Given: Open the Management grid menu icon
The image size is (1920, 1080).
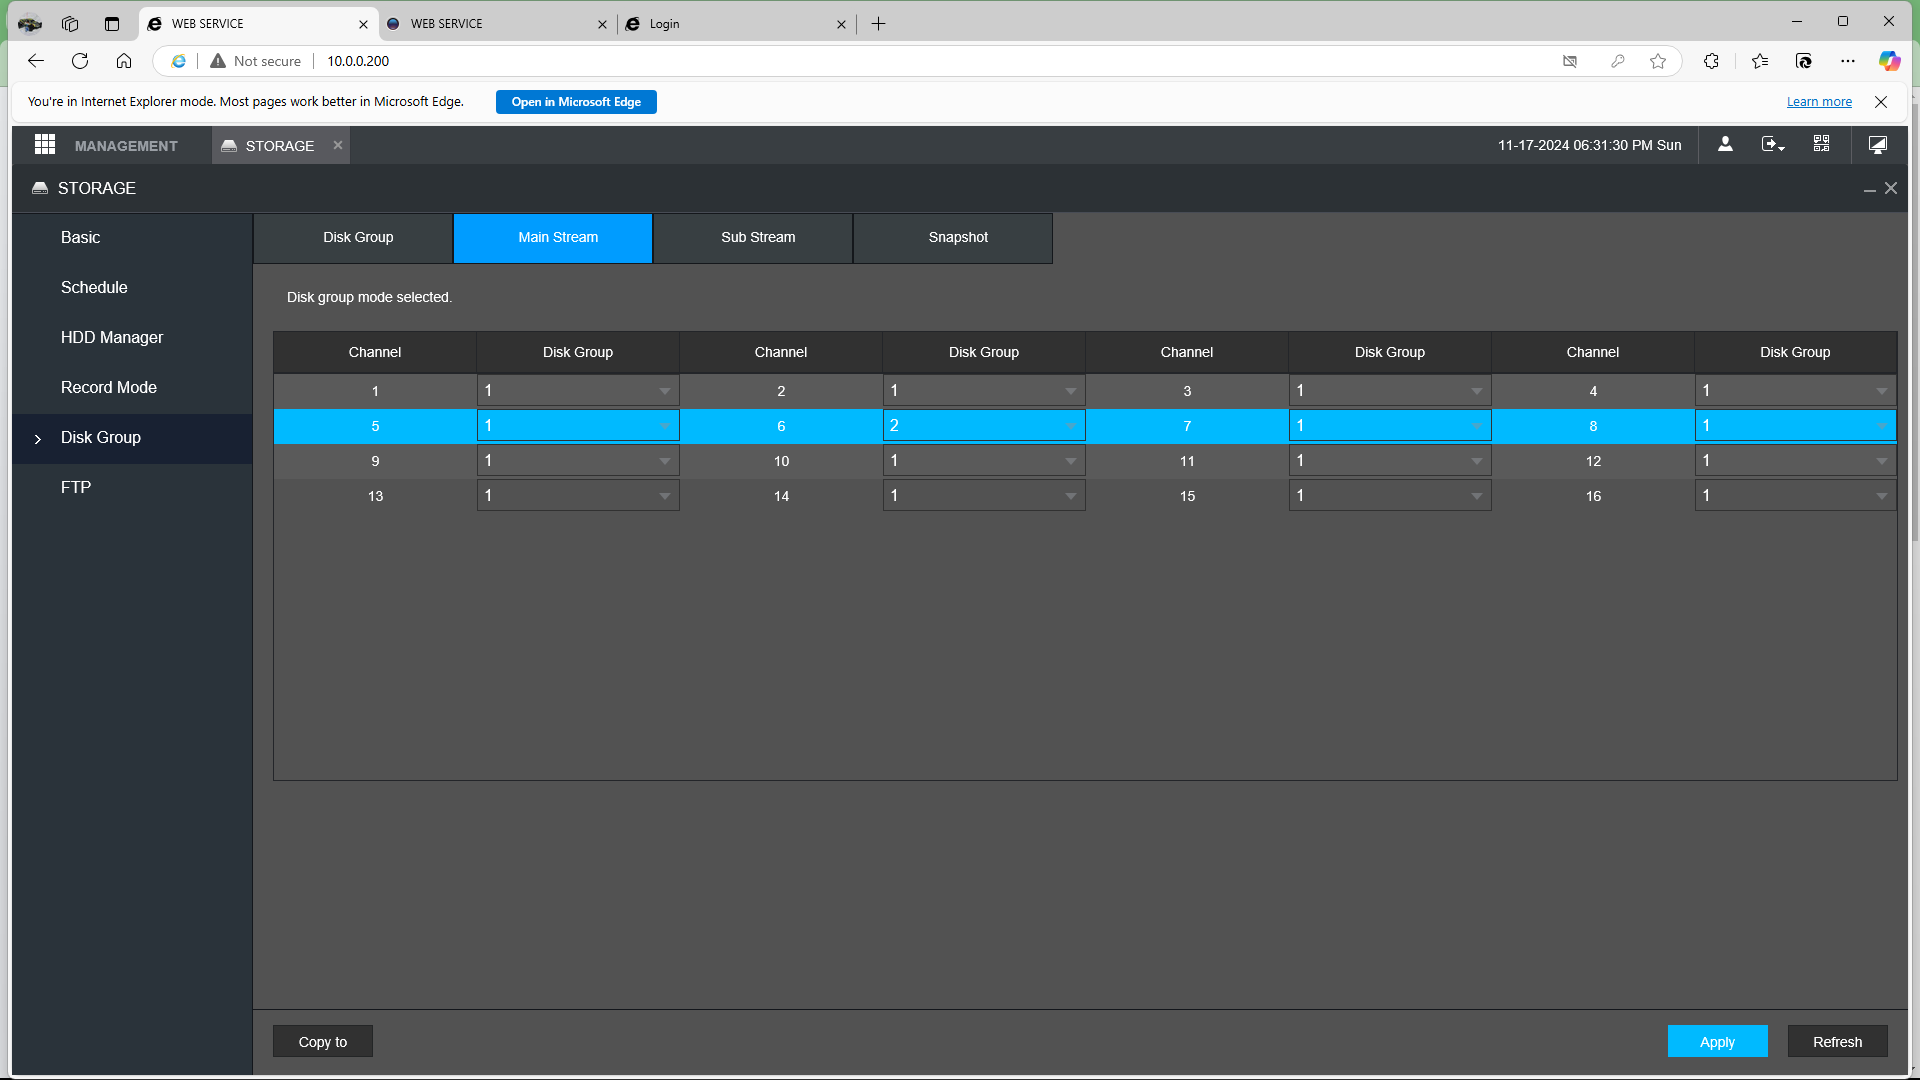Looking at the screenshot, I should click(44, 145).
